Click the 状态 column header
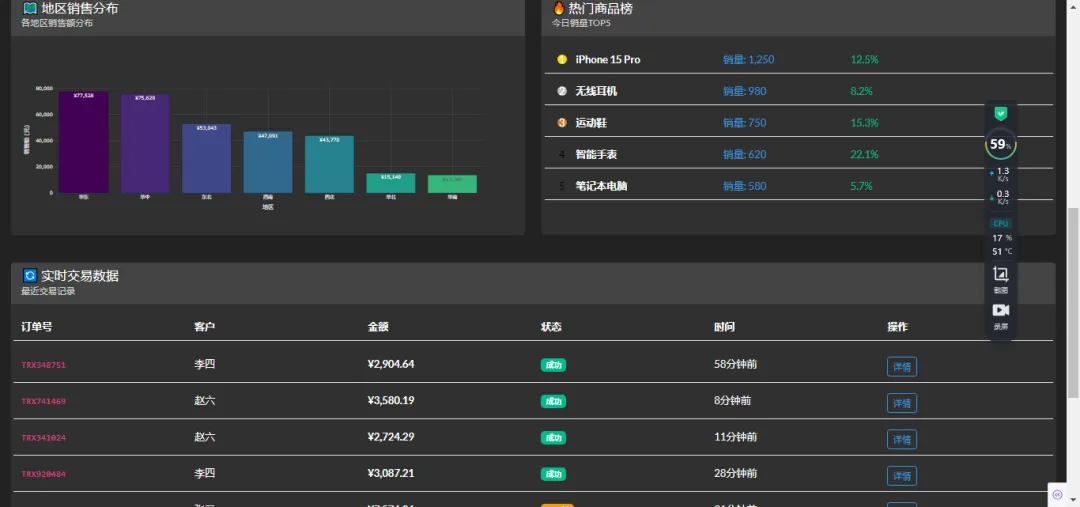Viewport: 1080px width, 507px height. tap(551, 327)
